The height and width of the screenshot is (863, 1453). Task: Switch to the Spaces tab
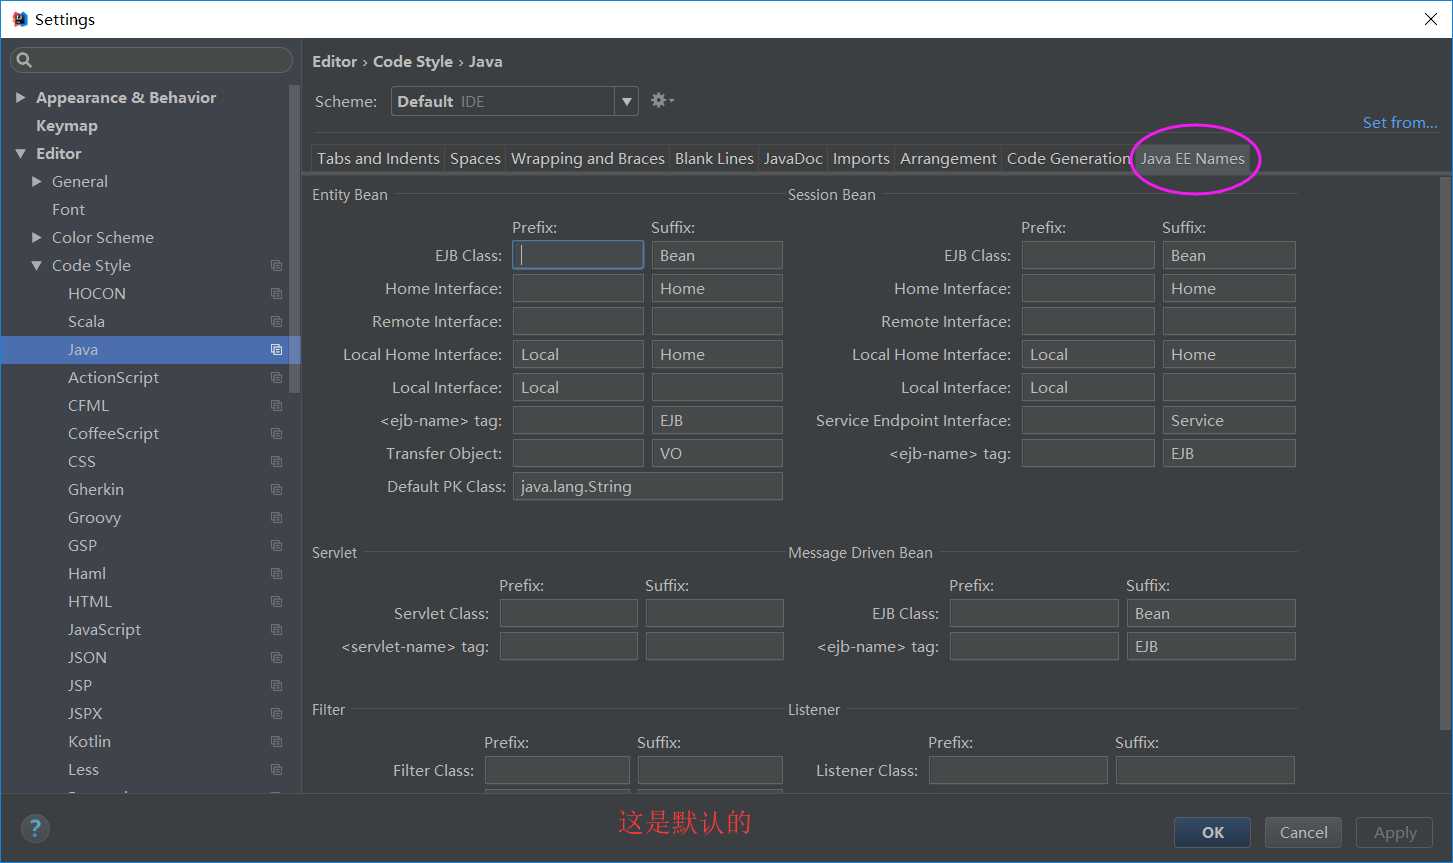click(x=475, y=158)
